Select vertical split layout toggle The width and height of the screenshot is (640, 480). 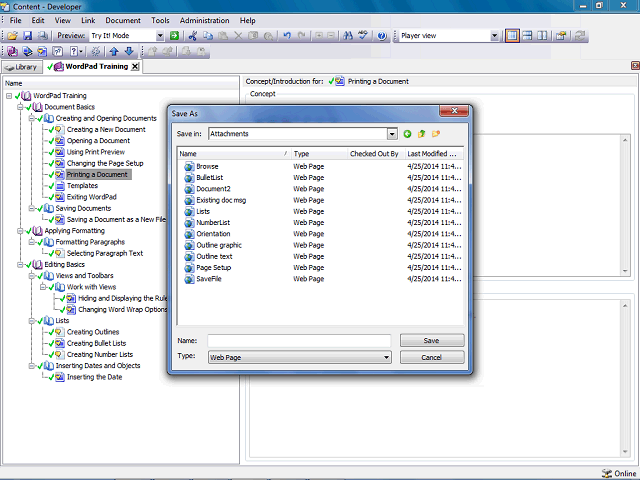coord(542,36)
